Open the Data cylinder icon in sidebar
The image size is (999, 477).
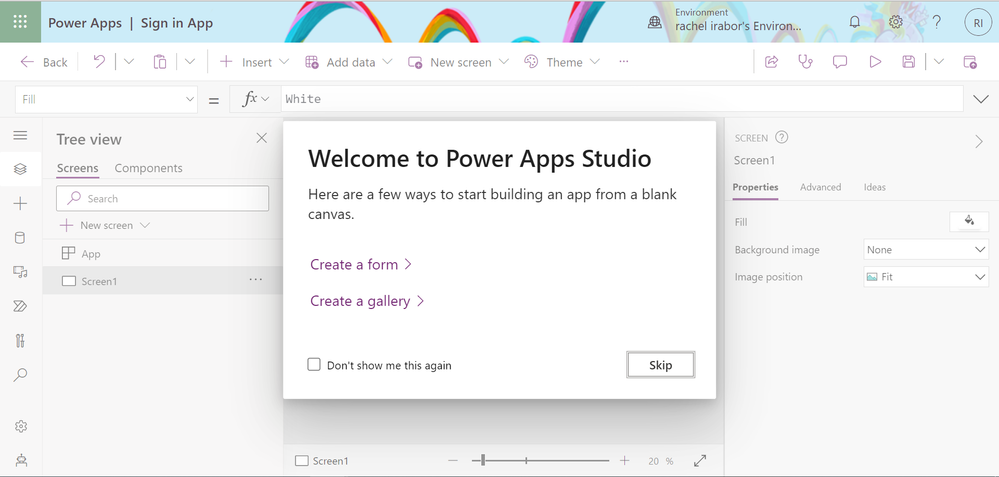tap(20, 238)
